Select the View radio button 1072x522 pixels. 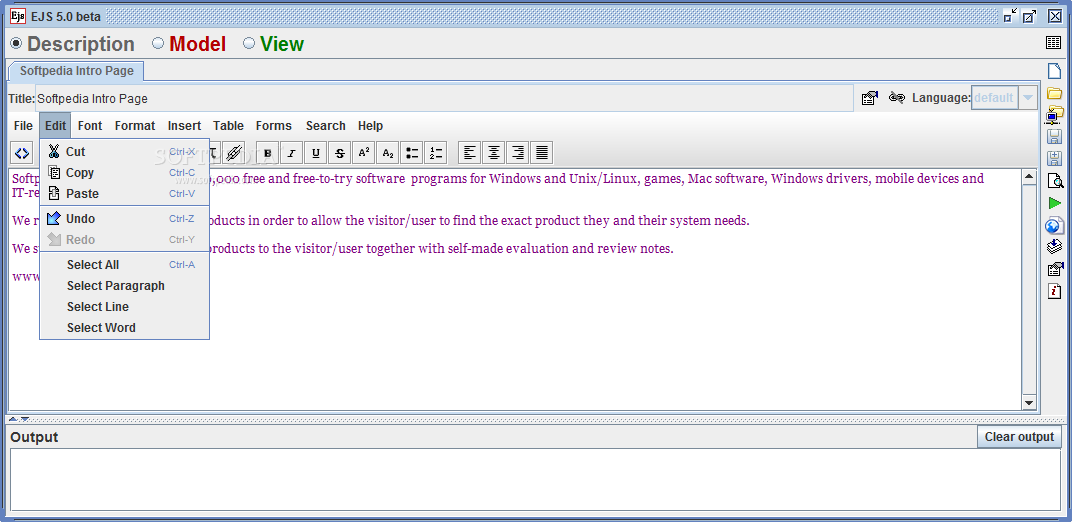(x=249, y=44)
